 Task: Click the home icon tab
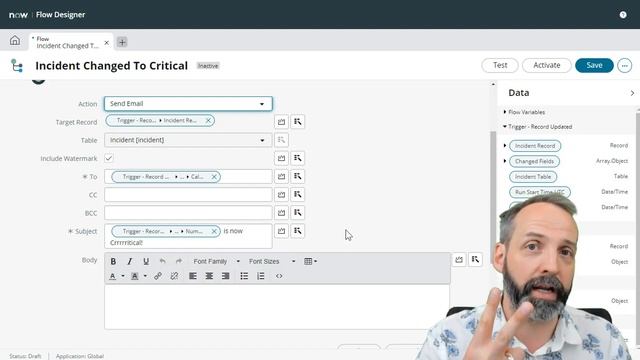pos(15,40)
